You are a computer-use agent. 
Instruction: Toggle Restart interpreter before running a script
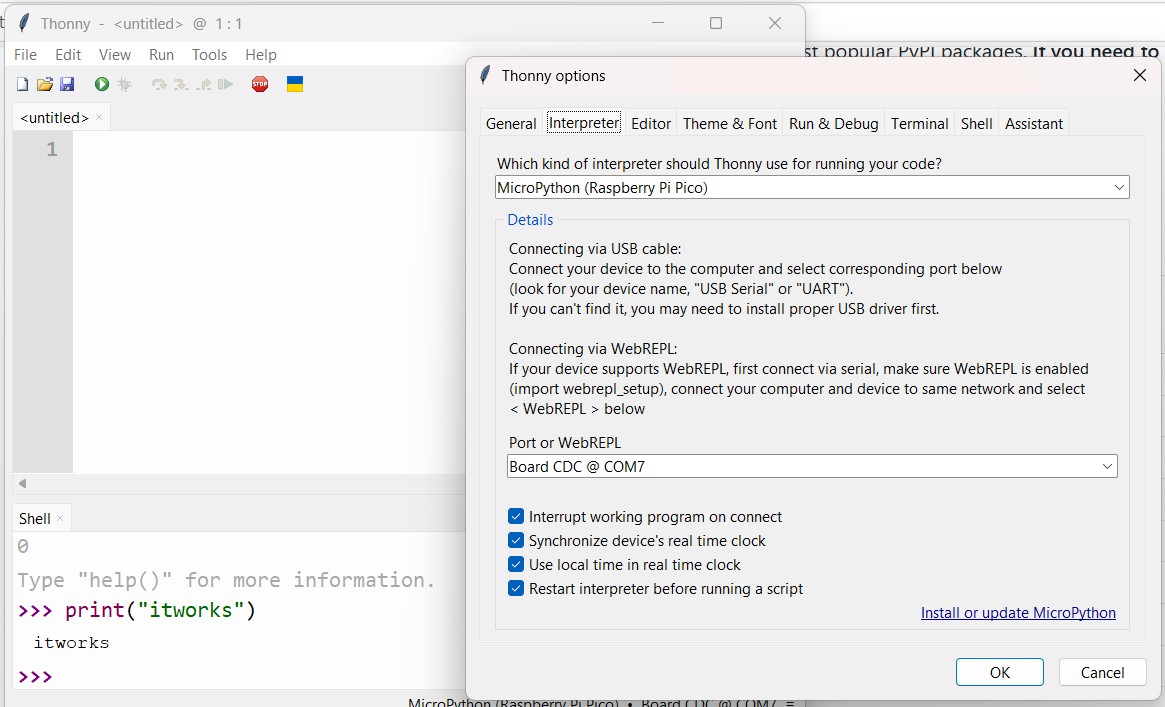click(x=516, y=588)
